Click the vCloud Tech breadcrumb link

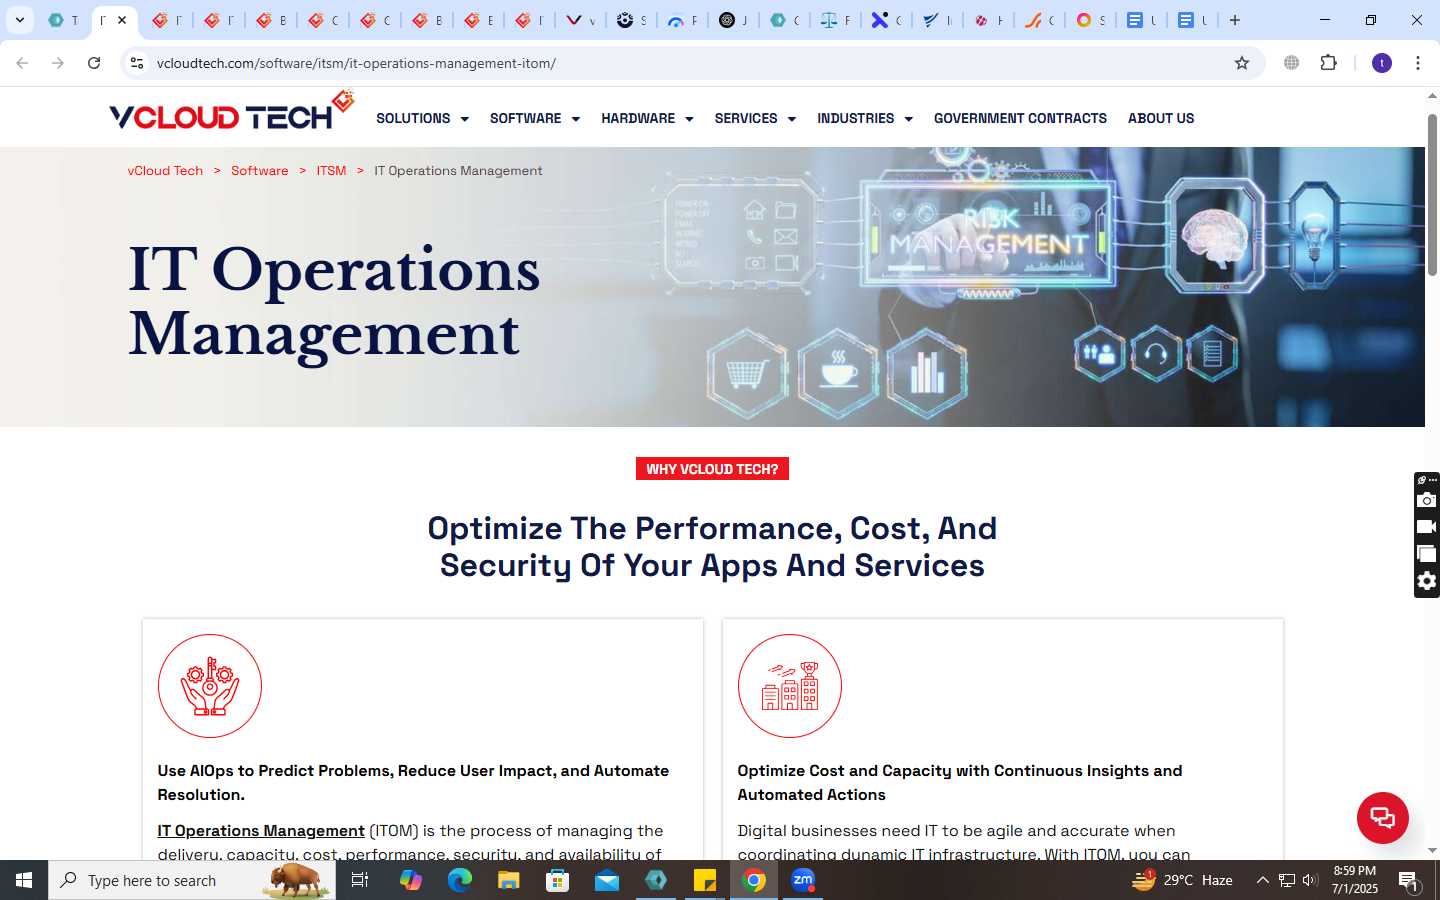tap(165, 171)
